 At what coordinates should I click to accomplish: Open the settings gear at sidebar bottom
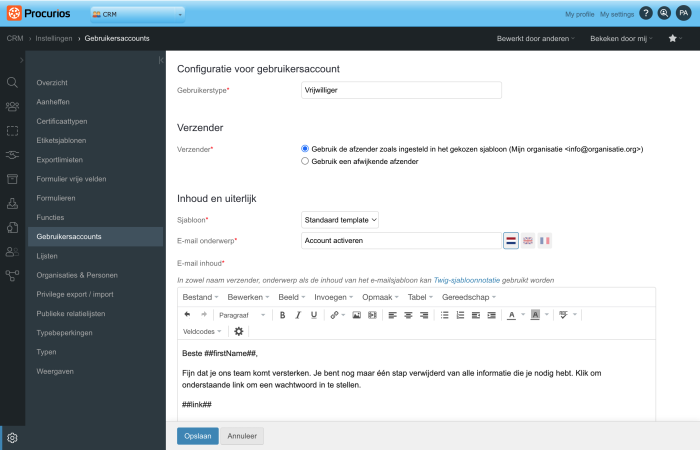pos(12,438)
